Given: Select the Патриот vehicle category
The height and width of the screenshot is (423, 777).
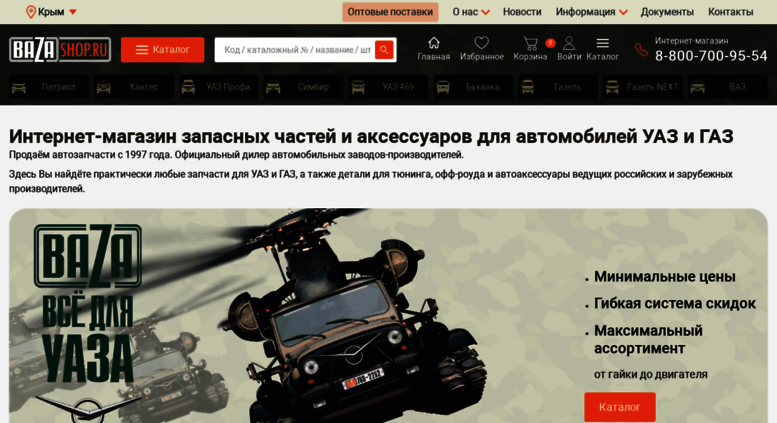Looking at the screenshot, I should 49,87.
